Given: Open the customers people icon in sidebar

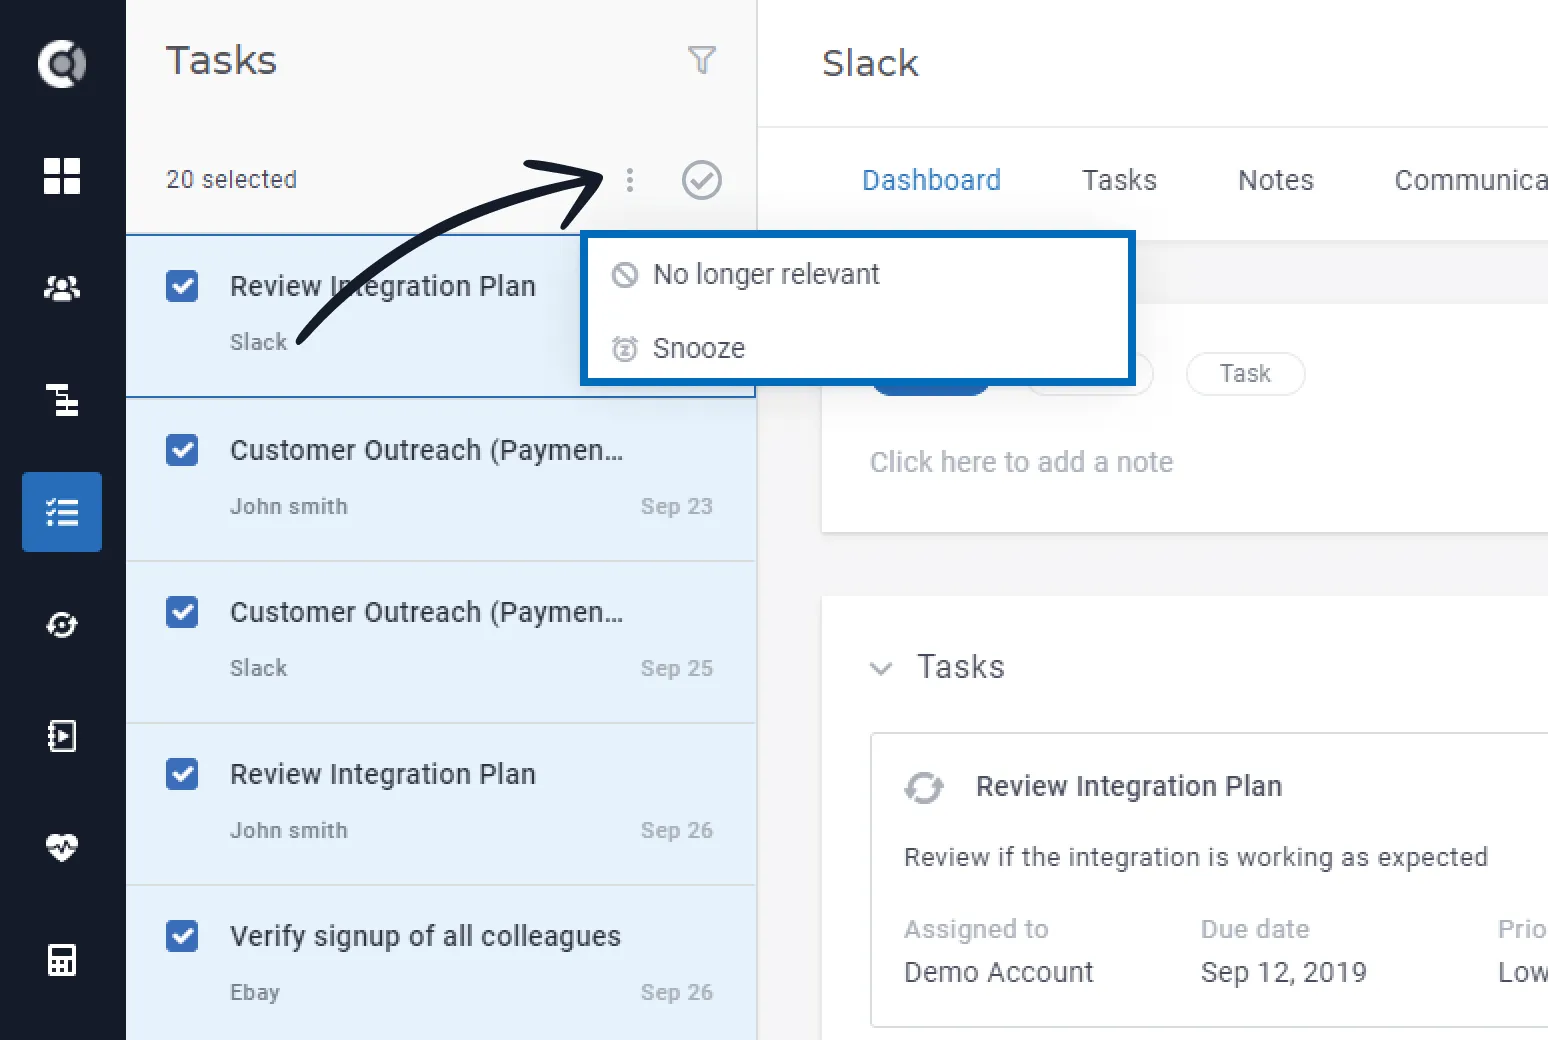Looking at the screenshot, I should [x=62, y=289].
